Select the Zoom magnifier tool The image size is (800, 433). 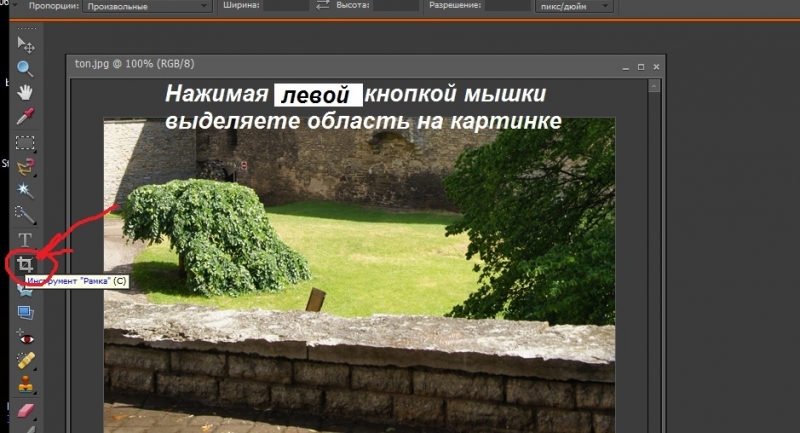26,69
